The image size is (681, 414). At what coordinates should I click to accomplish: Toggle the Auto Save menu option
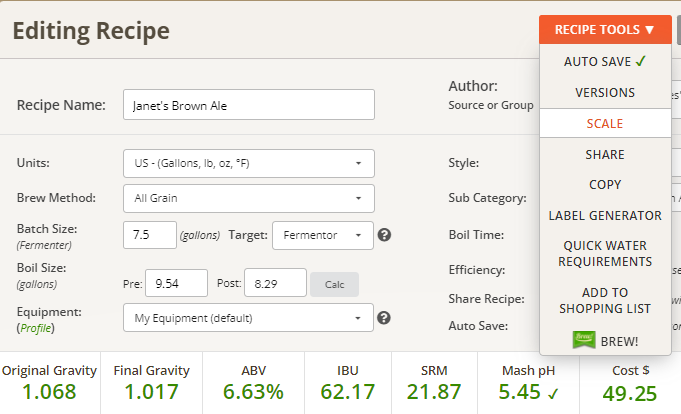click(x=605, y=61)
